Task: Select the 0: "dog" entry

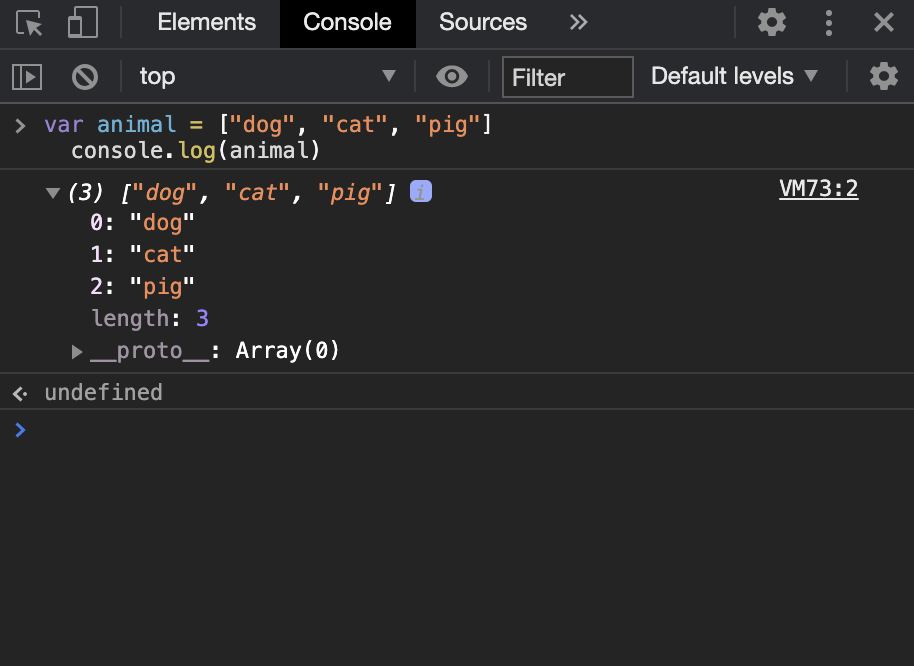Action: [142, 223]
